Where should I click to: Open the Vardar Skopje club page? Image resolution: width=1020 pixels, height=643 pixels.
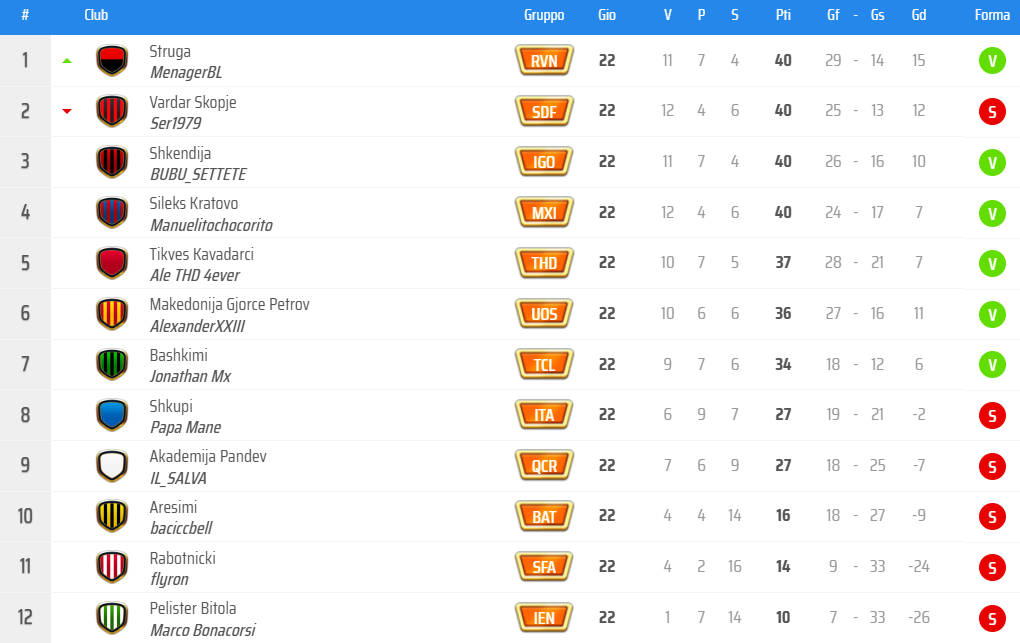click(192, 102)
